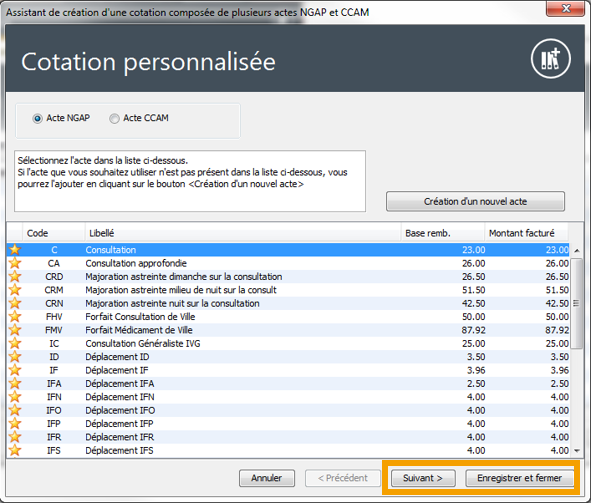The width and height of the screenshot is (591, 503).
Task: Click the Annuler button
Action: coord(267,478)
